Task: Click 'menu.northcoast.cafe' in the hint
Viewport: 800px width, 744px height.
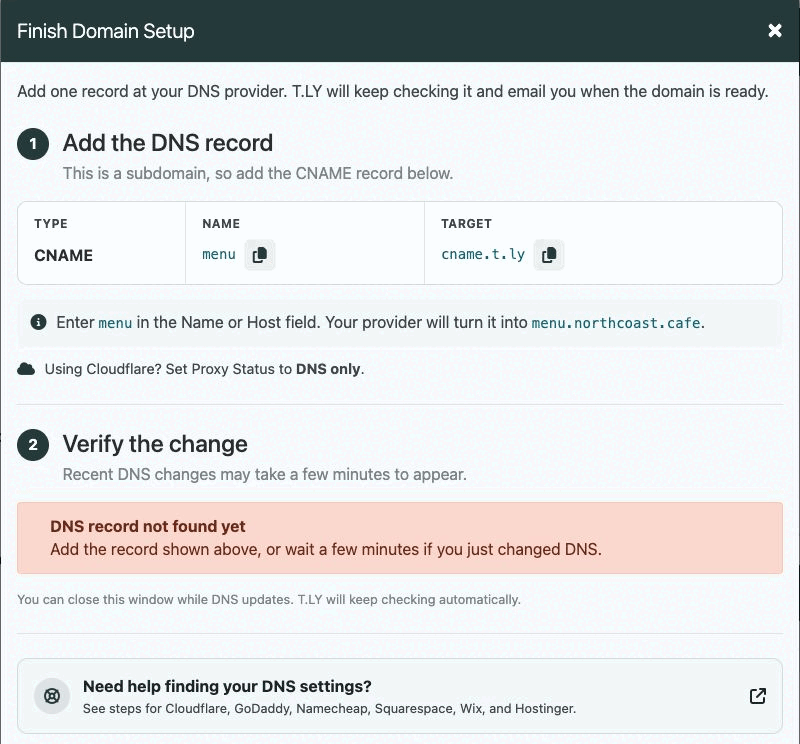Action: (x=616, y=323)
